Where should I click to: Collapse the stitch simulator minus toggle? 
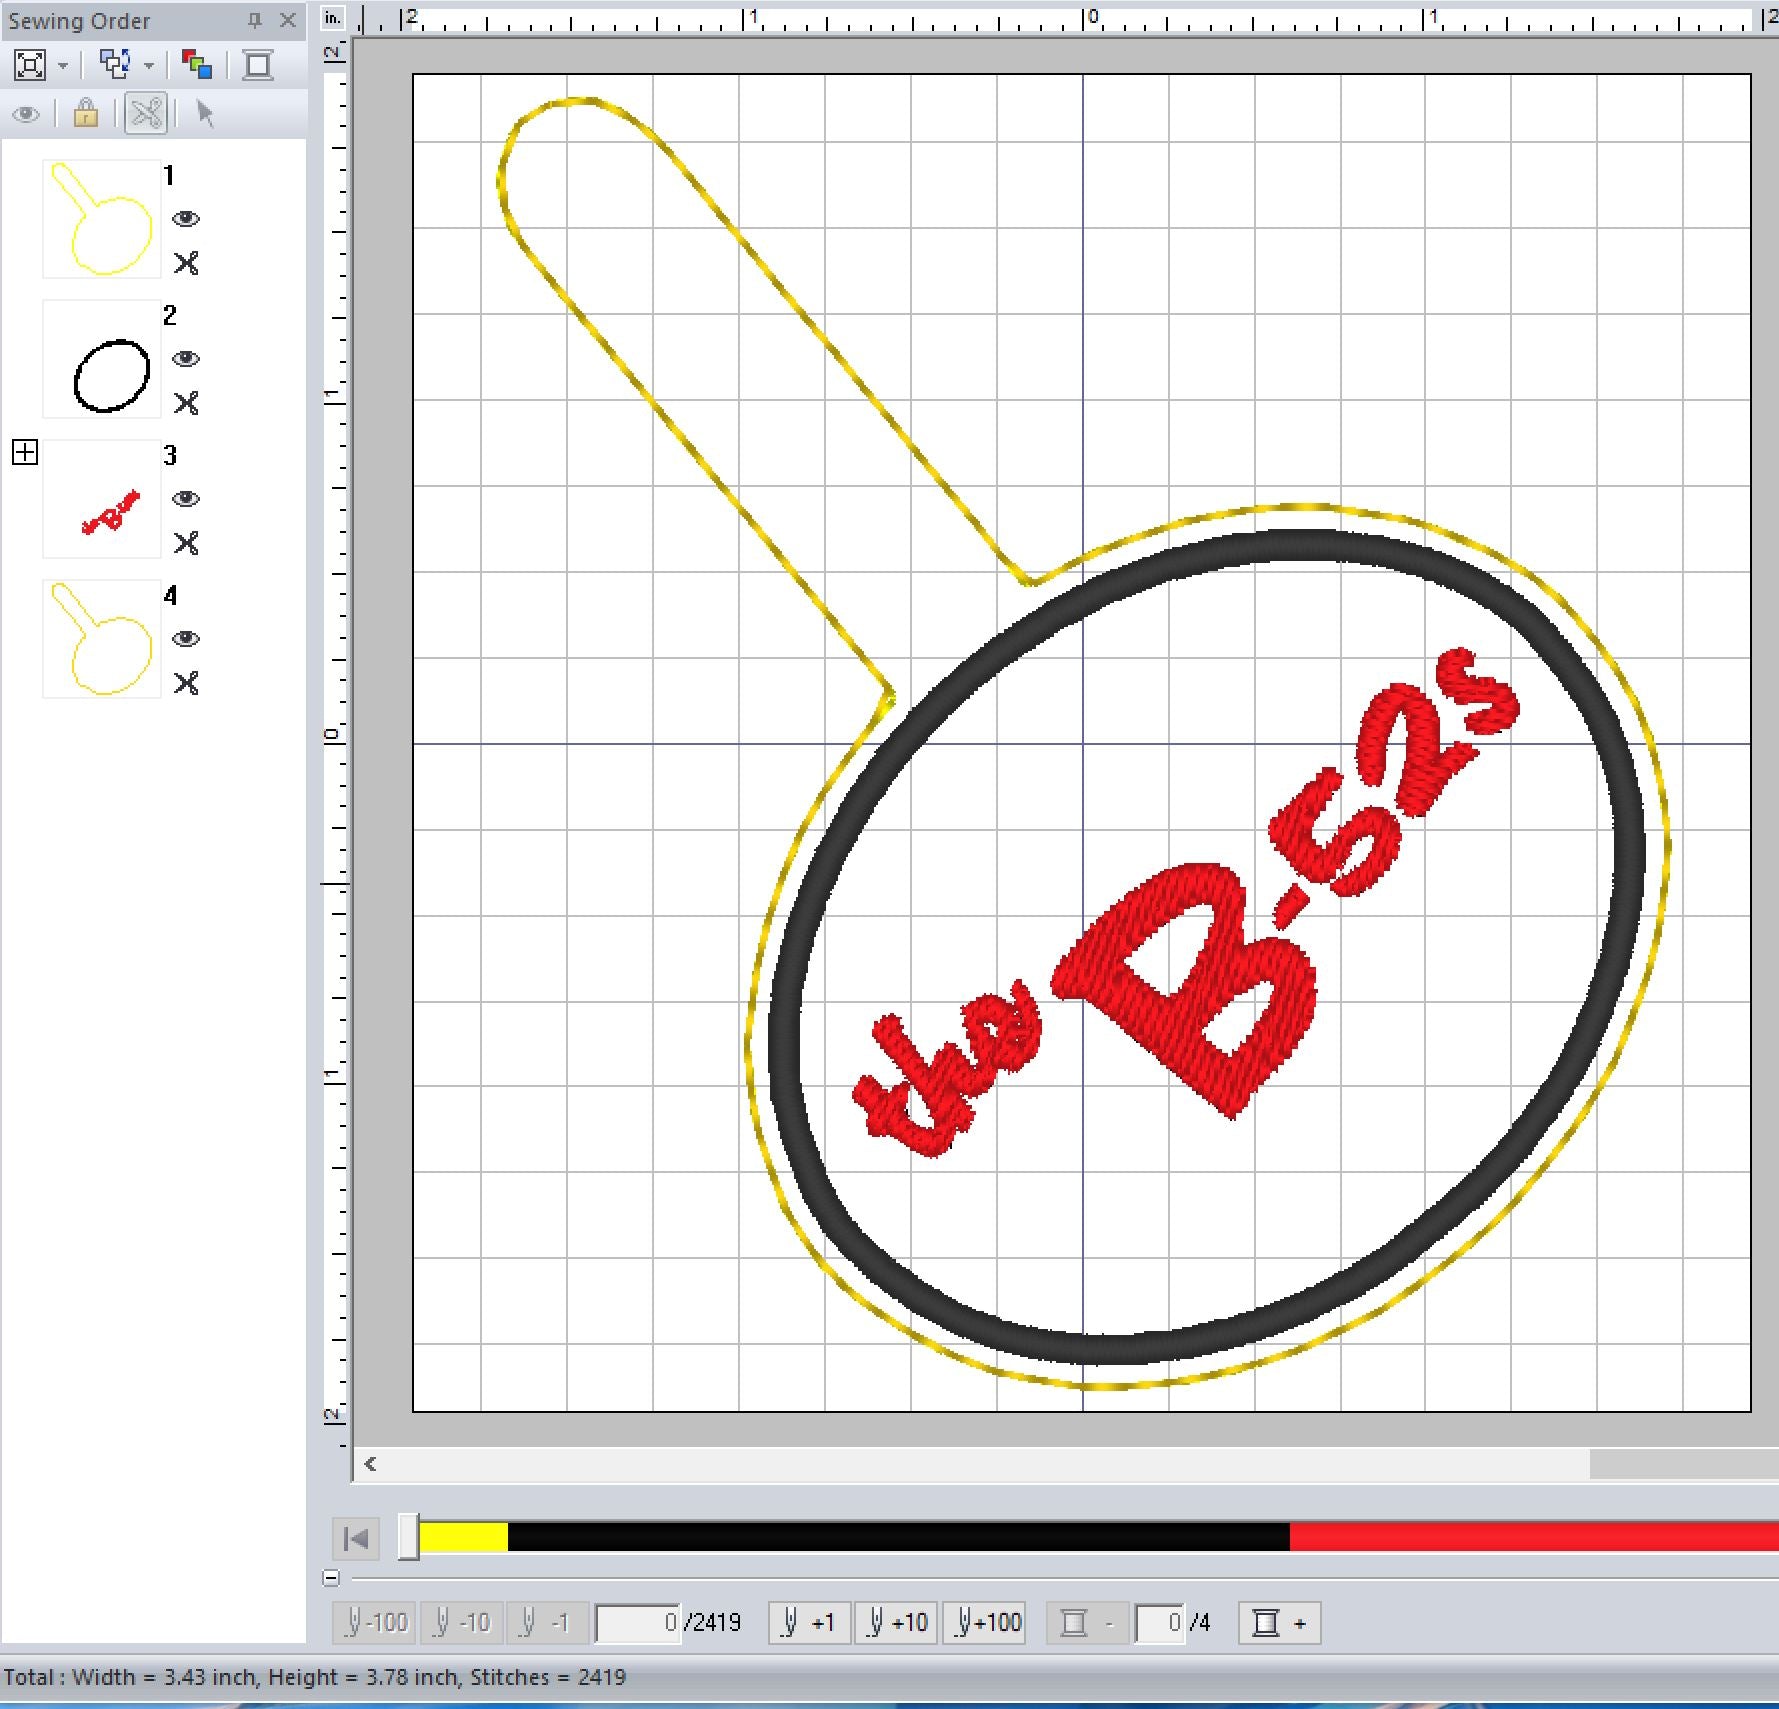[332, 1578]
